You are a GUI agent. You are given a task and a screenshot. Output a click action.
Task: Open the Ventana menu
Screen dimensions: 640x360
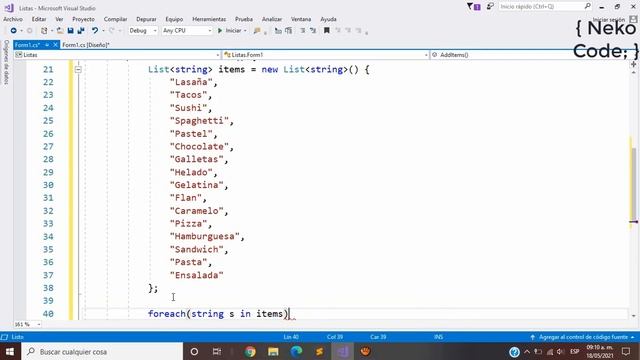point(301,19)
